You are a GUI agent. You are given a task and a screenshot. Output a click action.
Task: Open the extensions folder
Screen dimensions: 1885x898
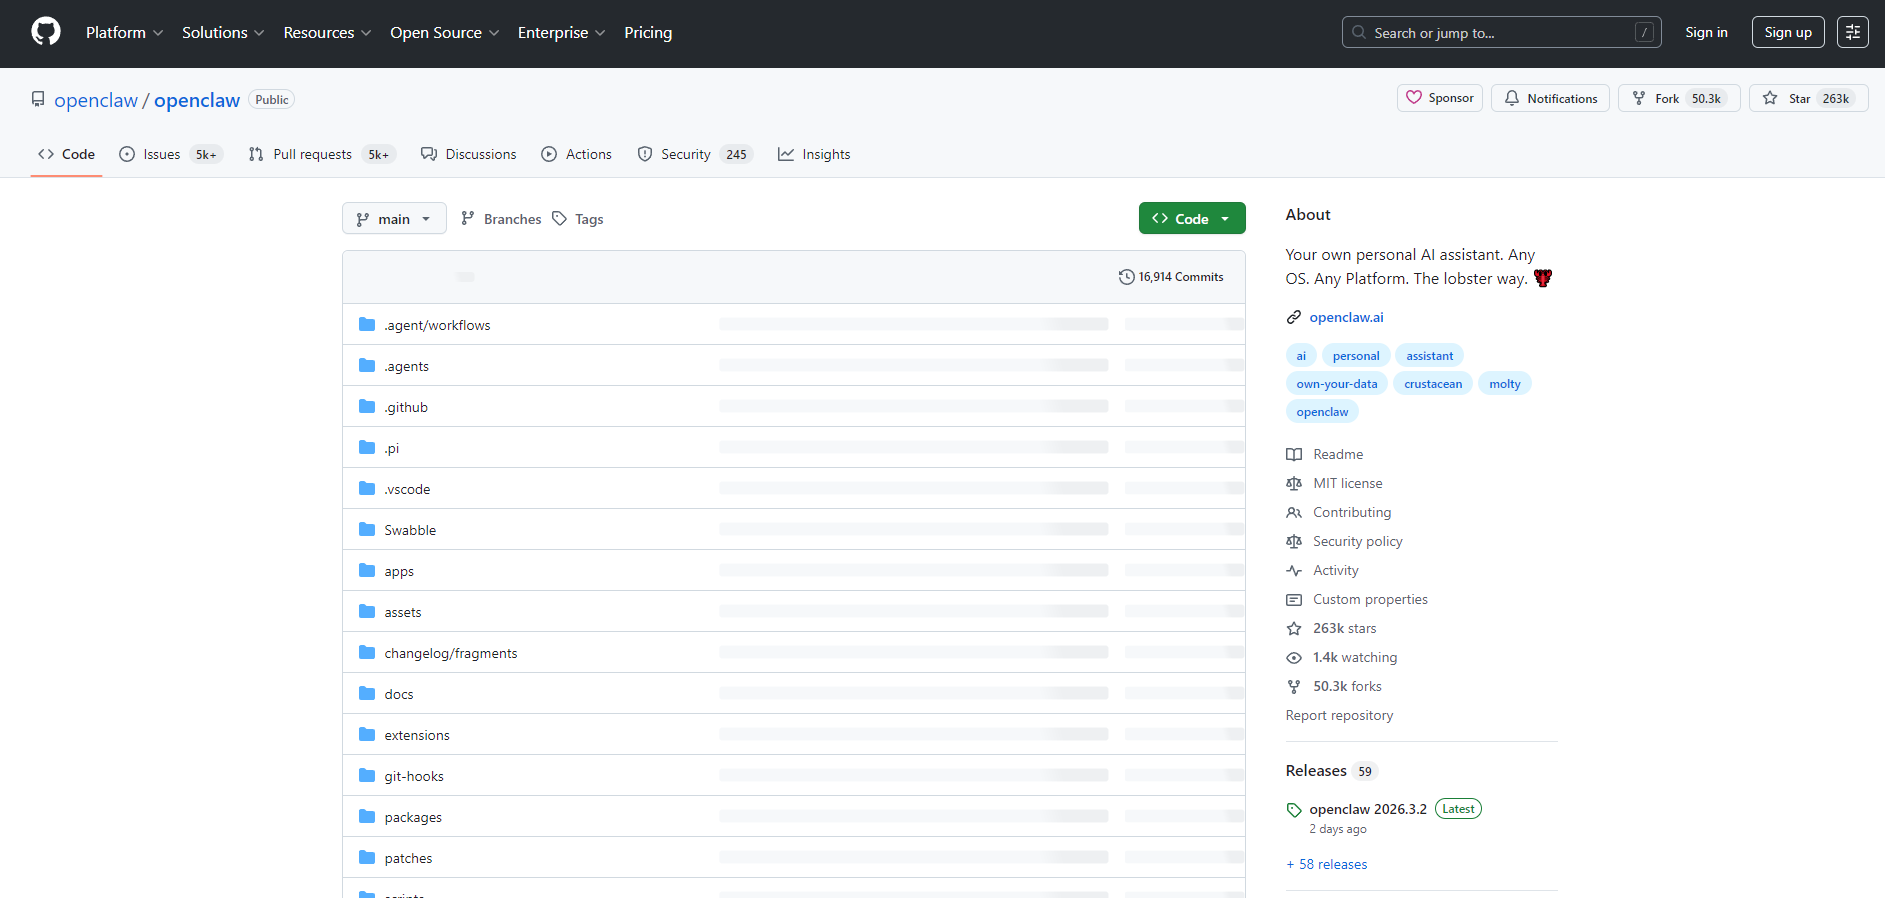[417, 735]
